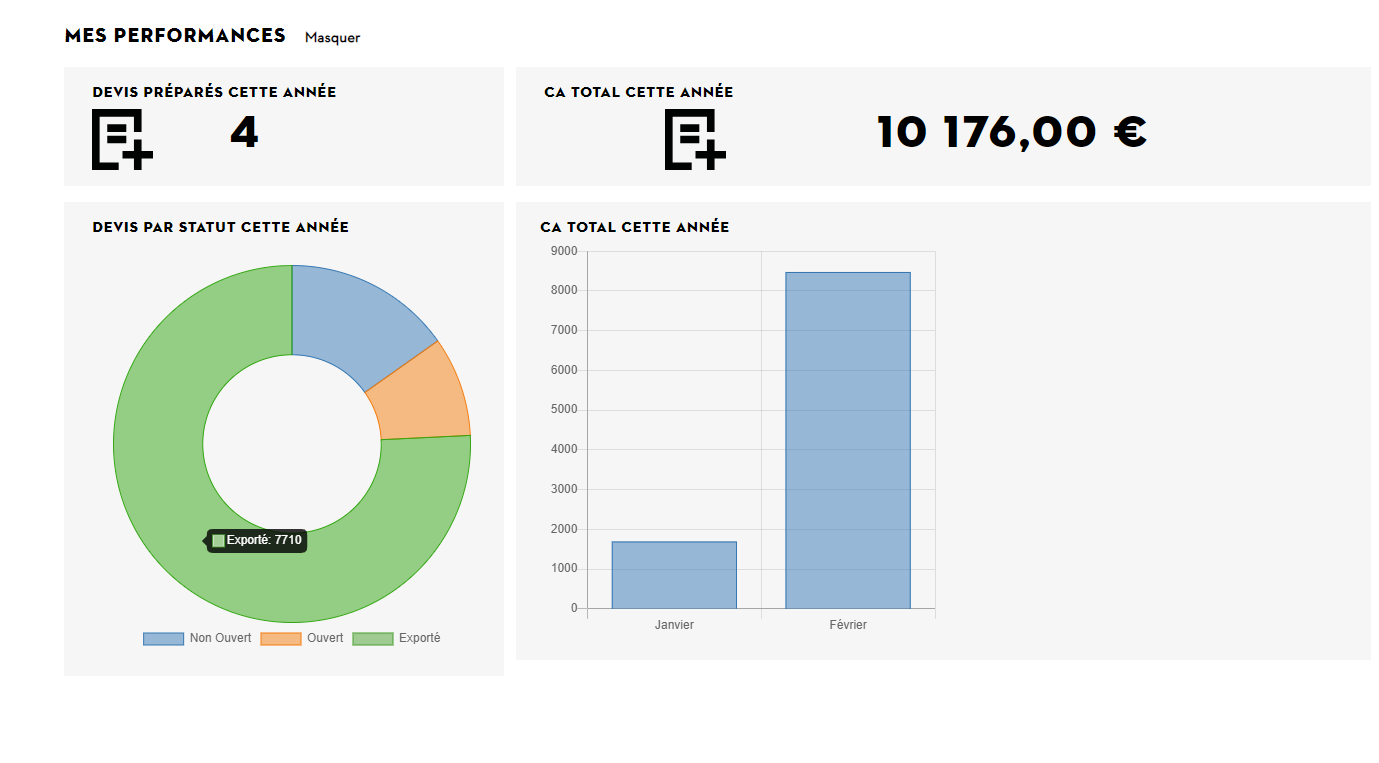This screenshot has height=763, width=1379.
Task: Click the Mes Performances heading
Action: coord(175,35)
